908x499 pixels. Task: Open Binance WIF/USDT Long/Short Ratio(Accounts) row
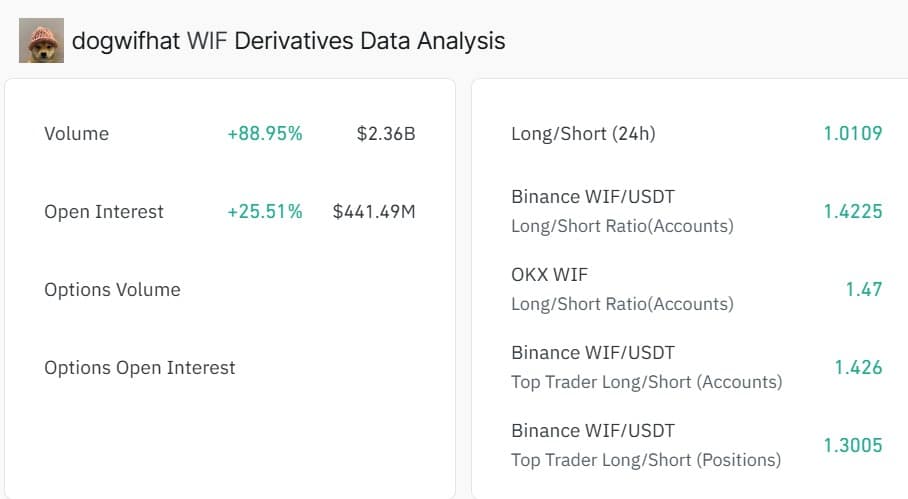click(x=622, y=211)
